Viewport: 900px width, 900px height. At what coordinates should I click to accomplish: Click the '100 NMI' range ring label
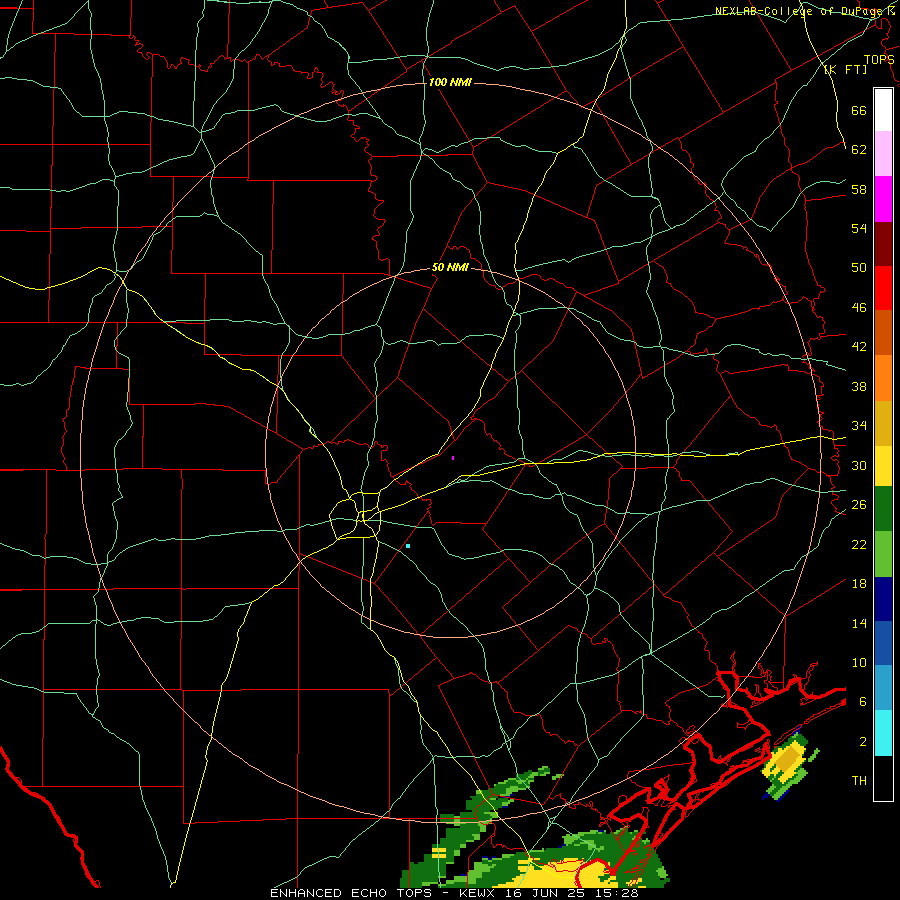(x=450, y=83)
